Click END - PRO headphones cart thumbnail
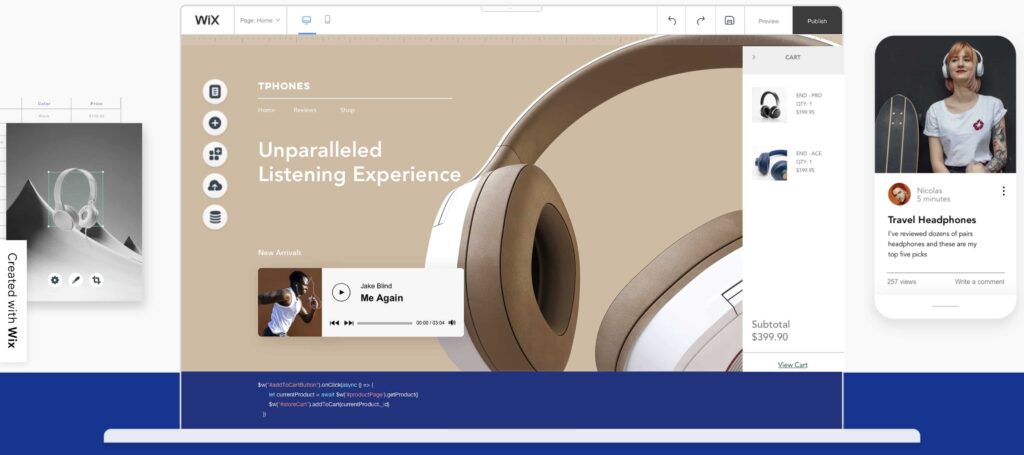The image size is (1024, 455). pyautogui.click(x=769, y=104)
